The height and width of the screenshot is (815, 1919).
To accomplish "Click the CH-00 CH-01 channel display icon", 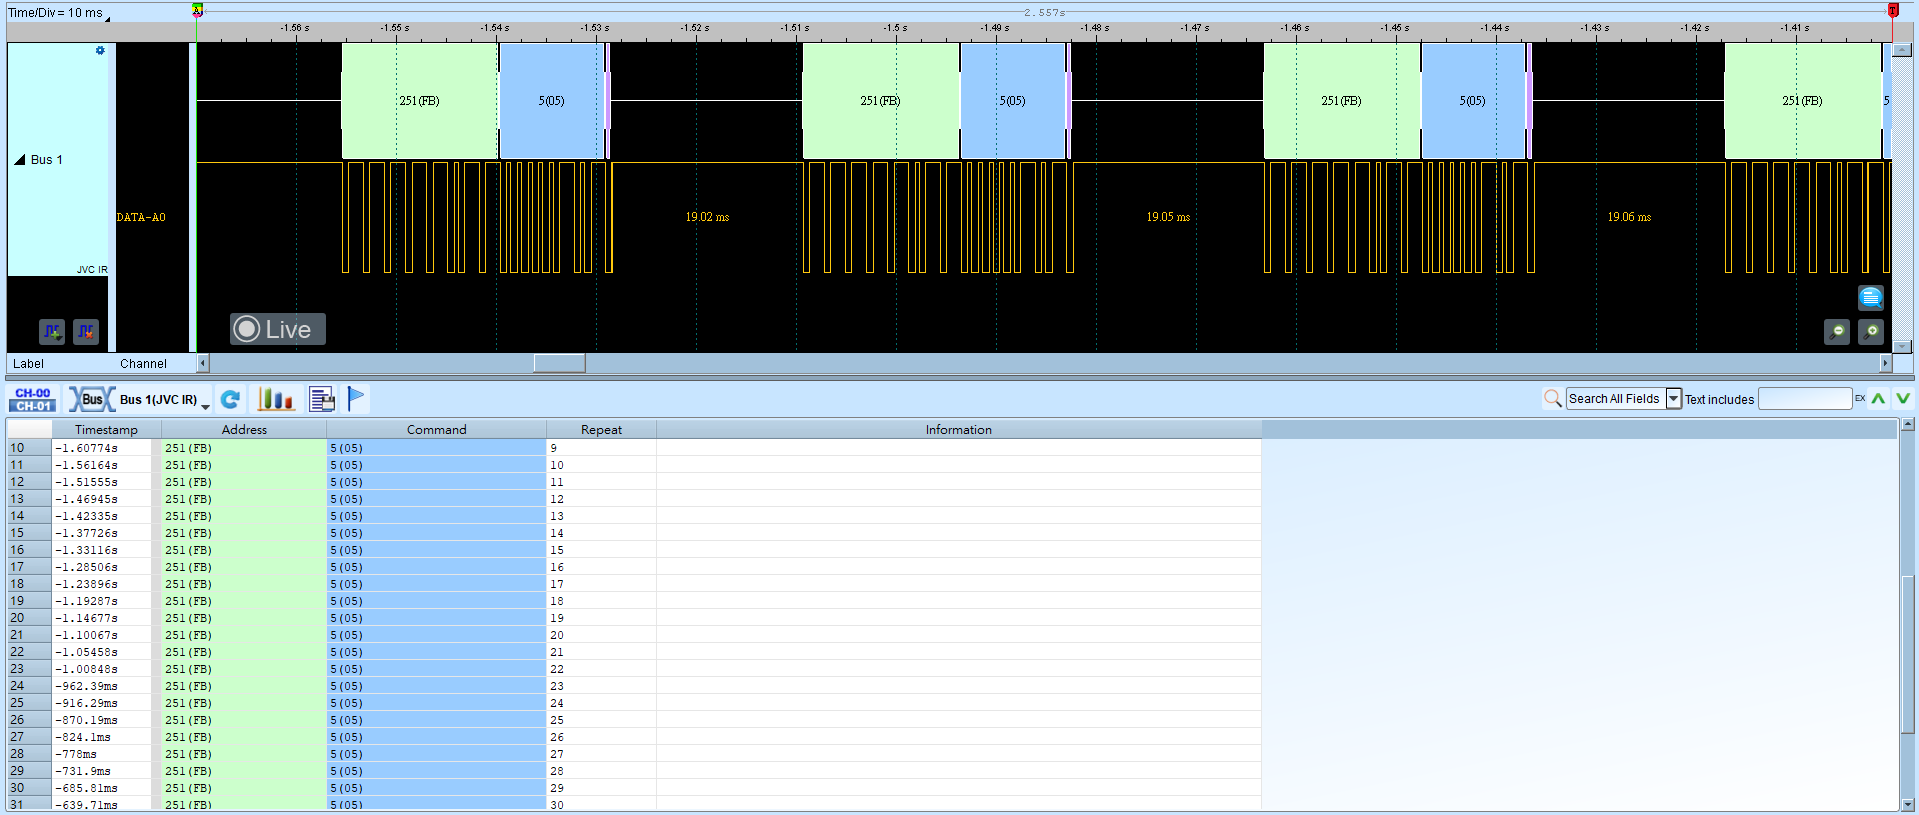I will click(x=32, y=399).
